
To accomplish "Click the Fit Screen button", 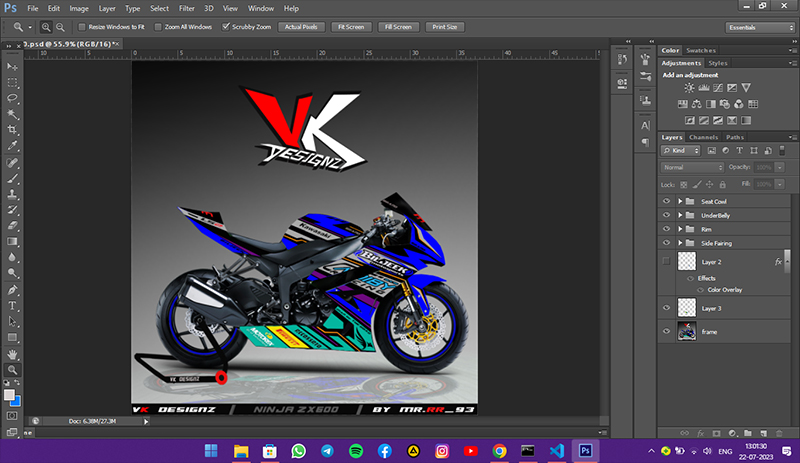I will coord(351,27).
